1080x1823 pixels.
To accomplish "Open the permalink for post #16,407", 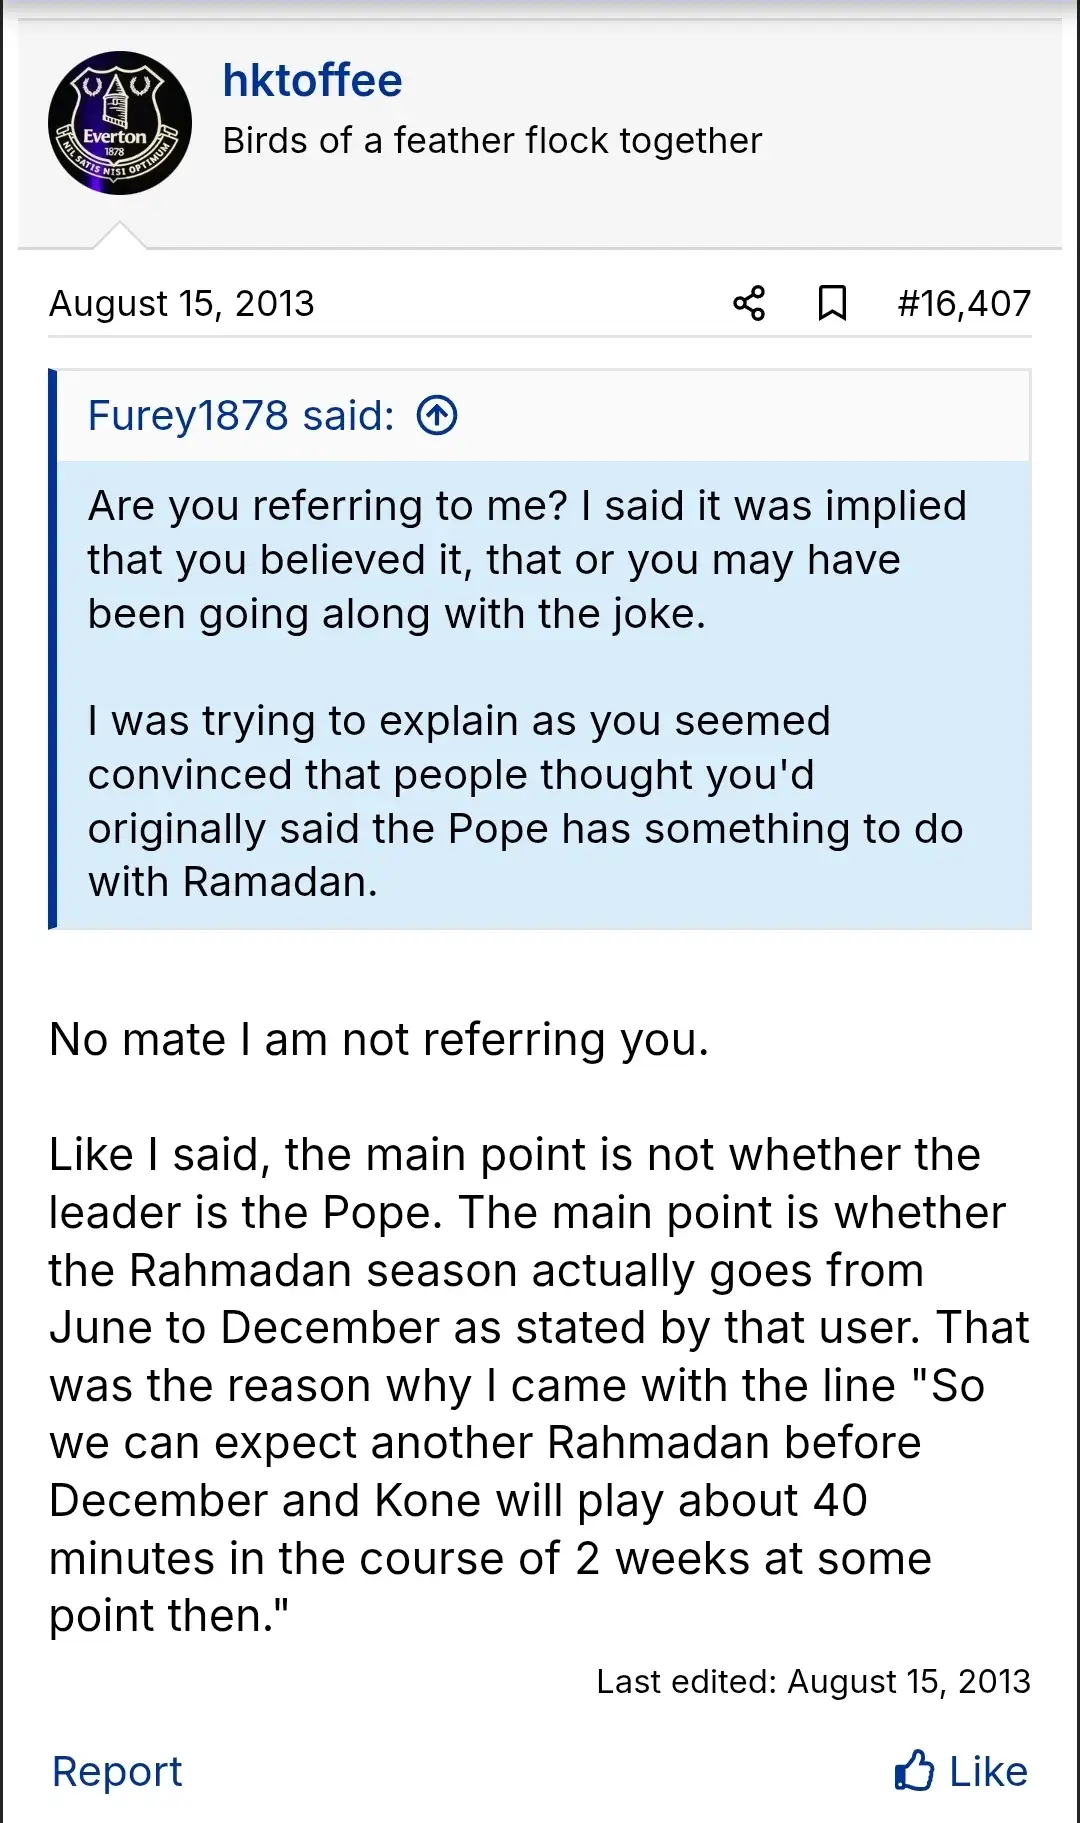I will (x=964, y=303).
